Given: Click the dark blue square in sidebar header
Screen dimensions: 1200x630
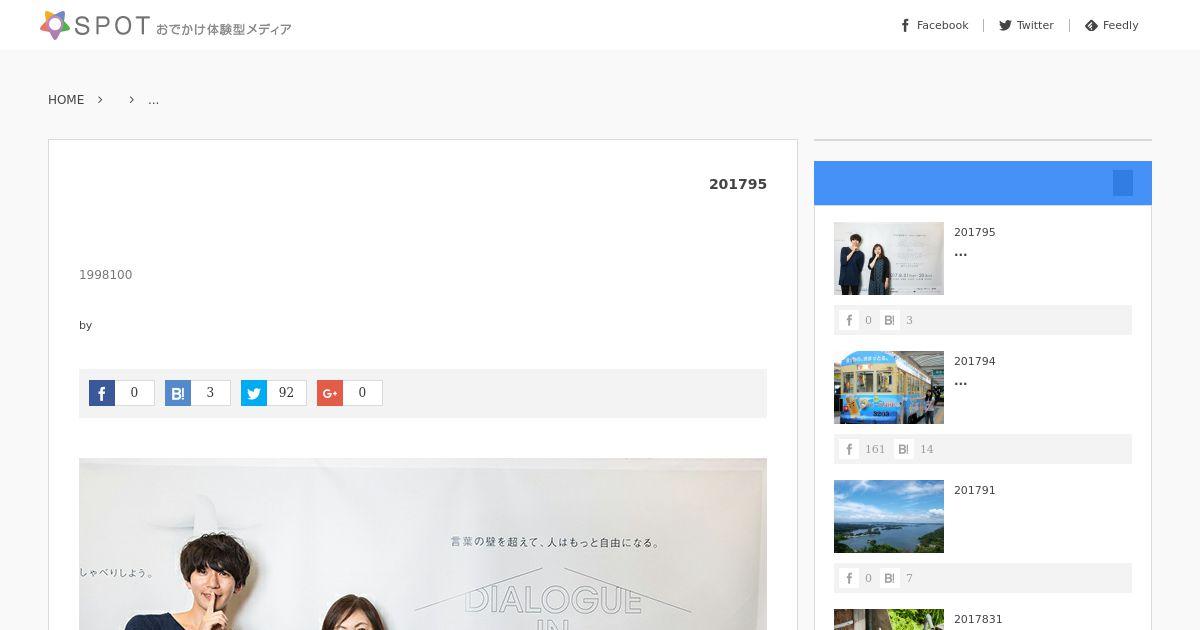Looking at the screenshot, I should (x=1123, y=183).
